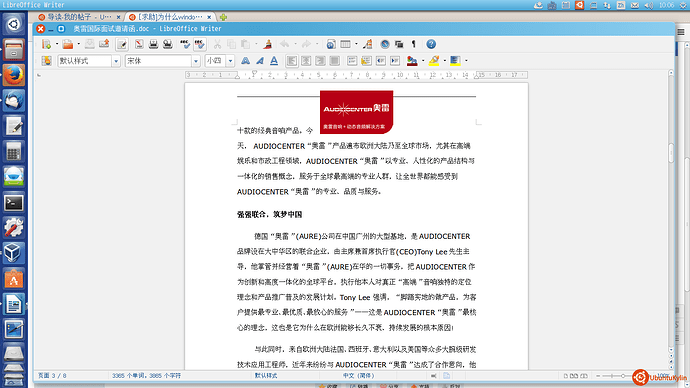Click the New document icon

46,44
